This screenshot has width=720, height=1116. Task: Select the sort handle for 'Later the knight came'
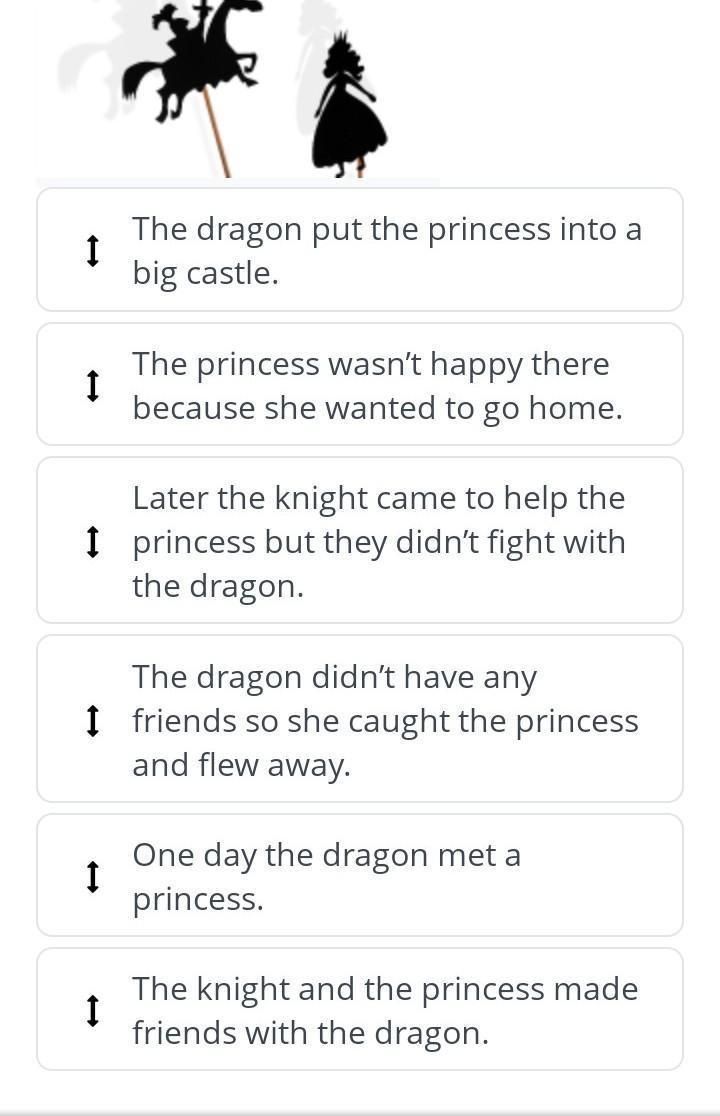pyautogui.click(x=92, y=541)
